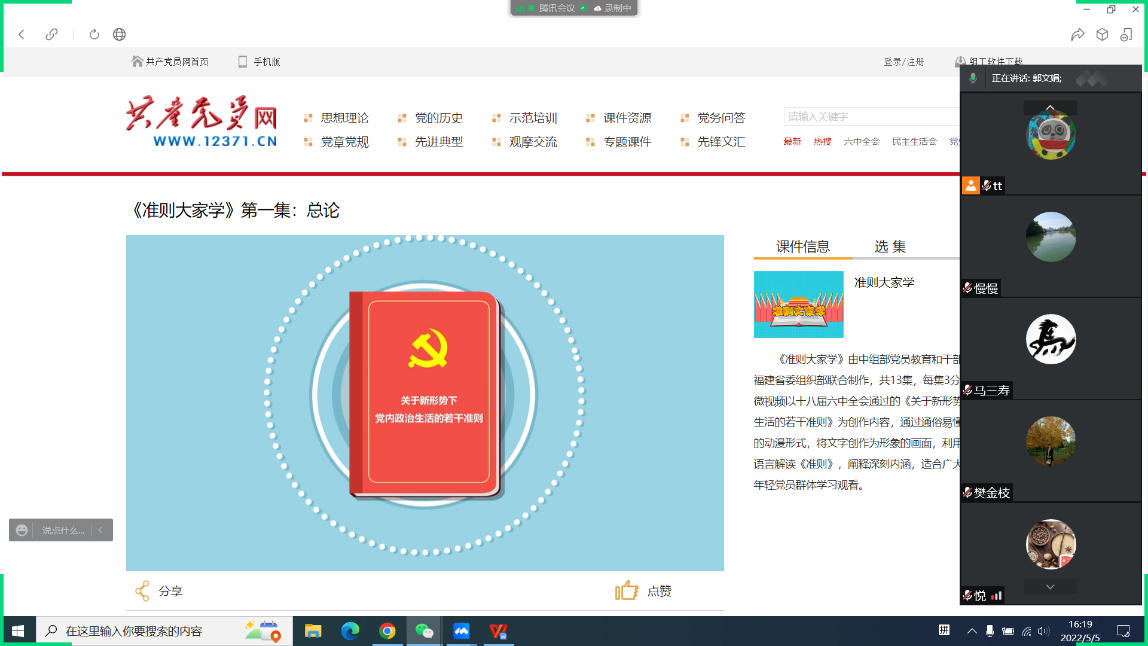Image resolution: width=1148 pixels, height=646 pixels.
Task: Click the 准则大家学 course thumbnail
Action: tap(798, 304)
